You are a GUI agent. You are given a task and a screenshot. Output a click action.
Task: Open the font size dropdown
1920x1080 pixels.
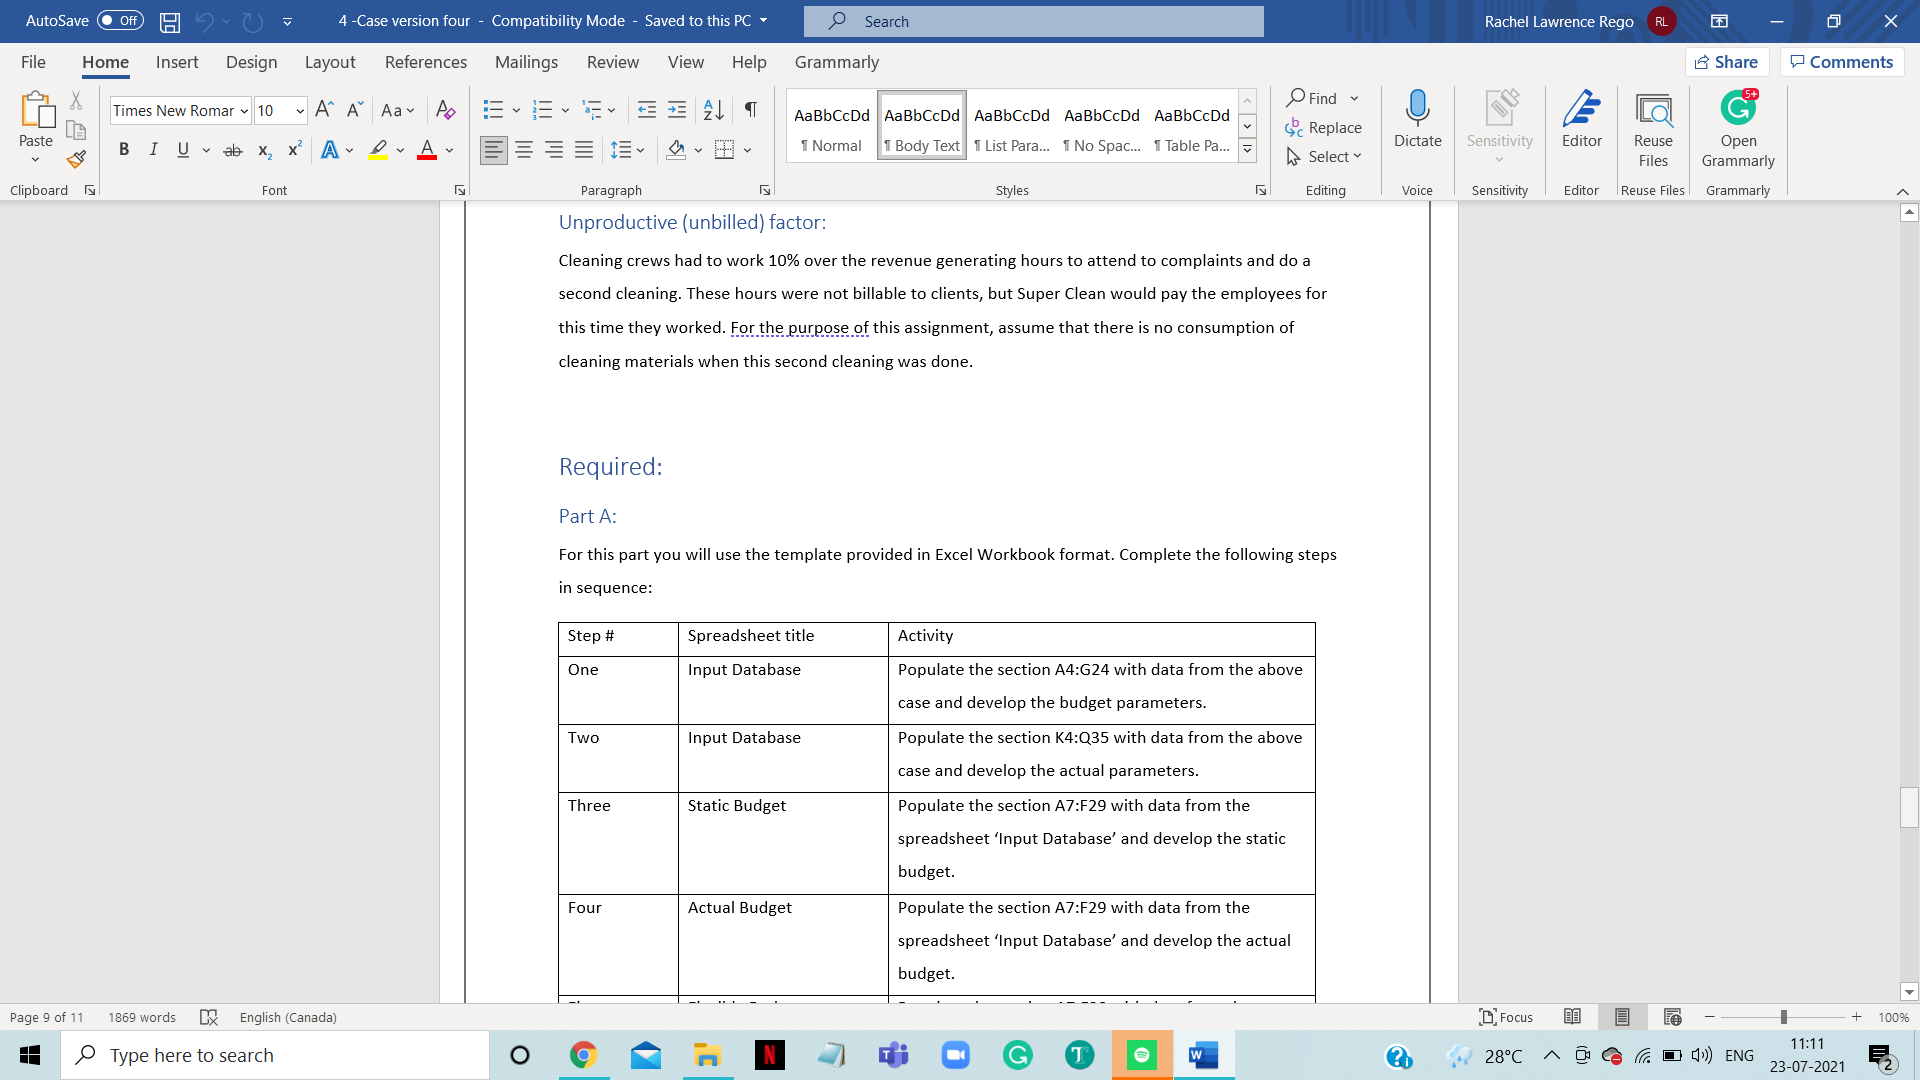[298, 110]
